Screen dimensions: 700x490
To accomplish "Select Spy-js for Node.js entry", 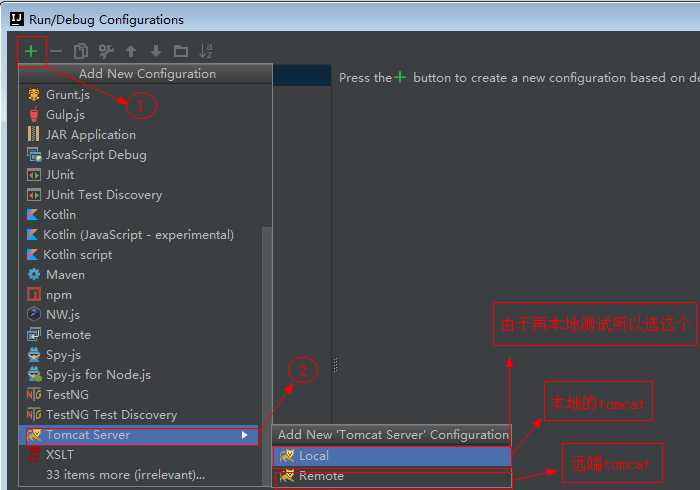I will click(140, 374).
